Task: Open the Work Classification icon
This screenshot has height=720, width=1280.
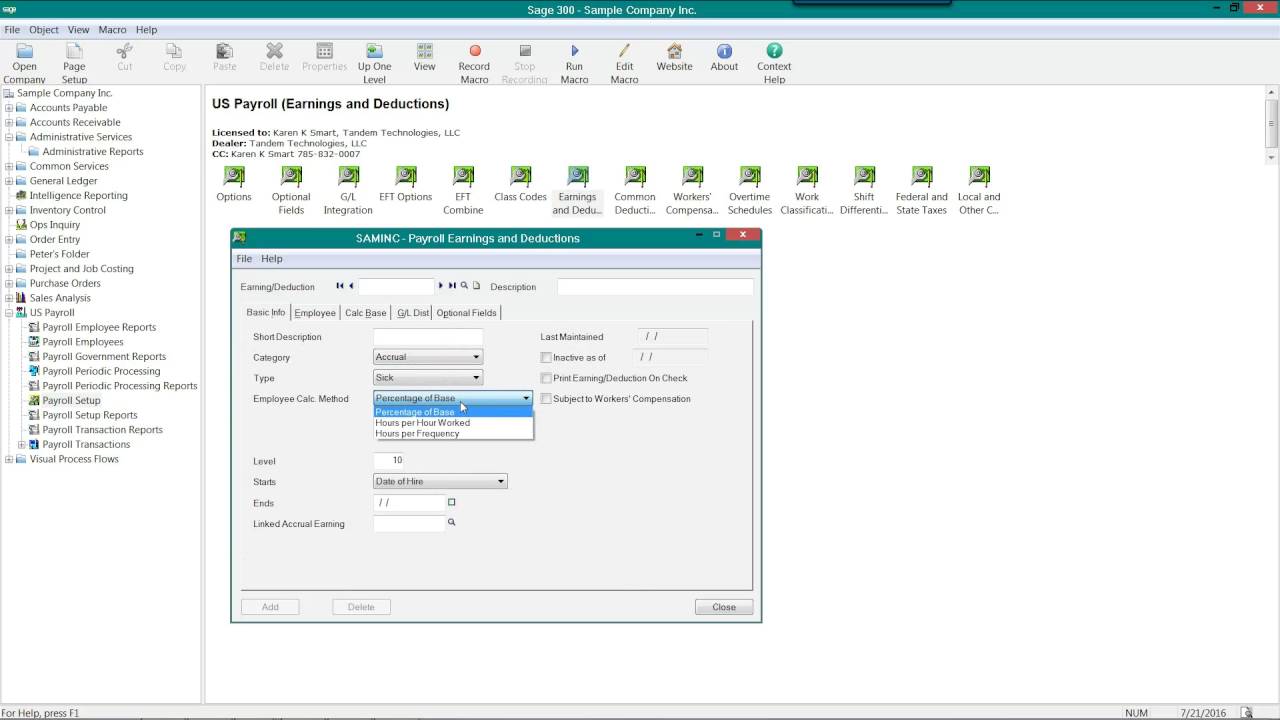Action: point(807,190)
